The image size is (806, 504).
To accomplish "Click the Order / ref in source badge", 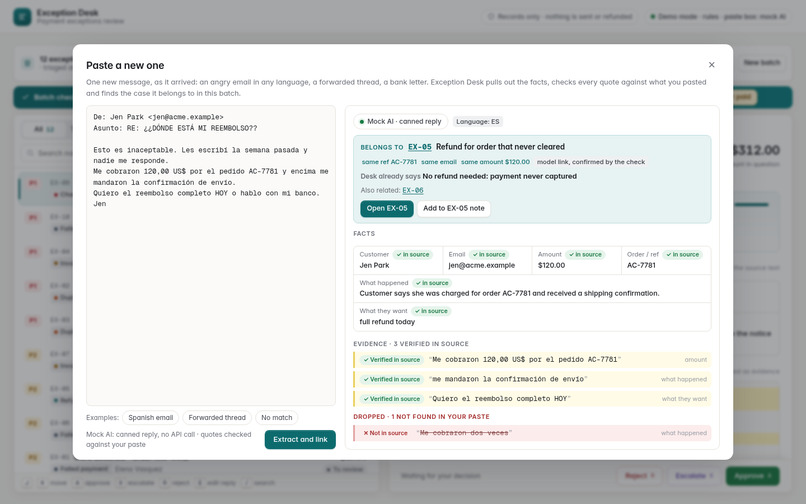I will 683,255.
